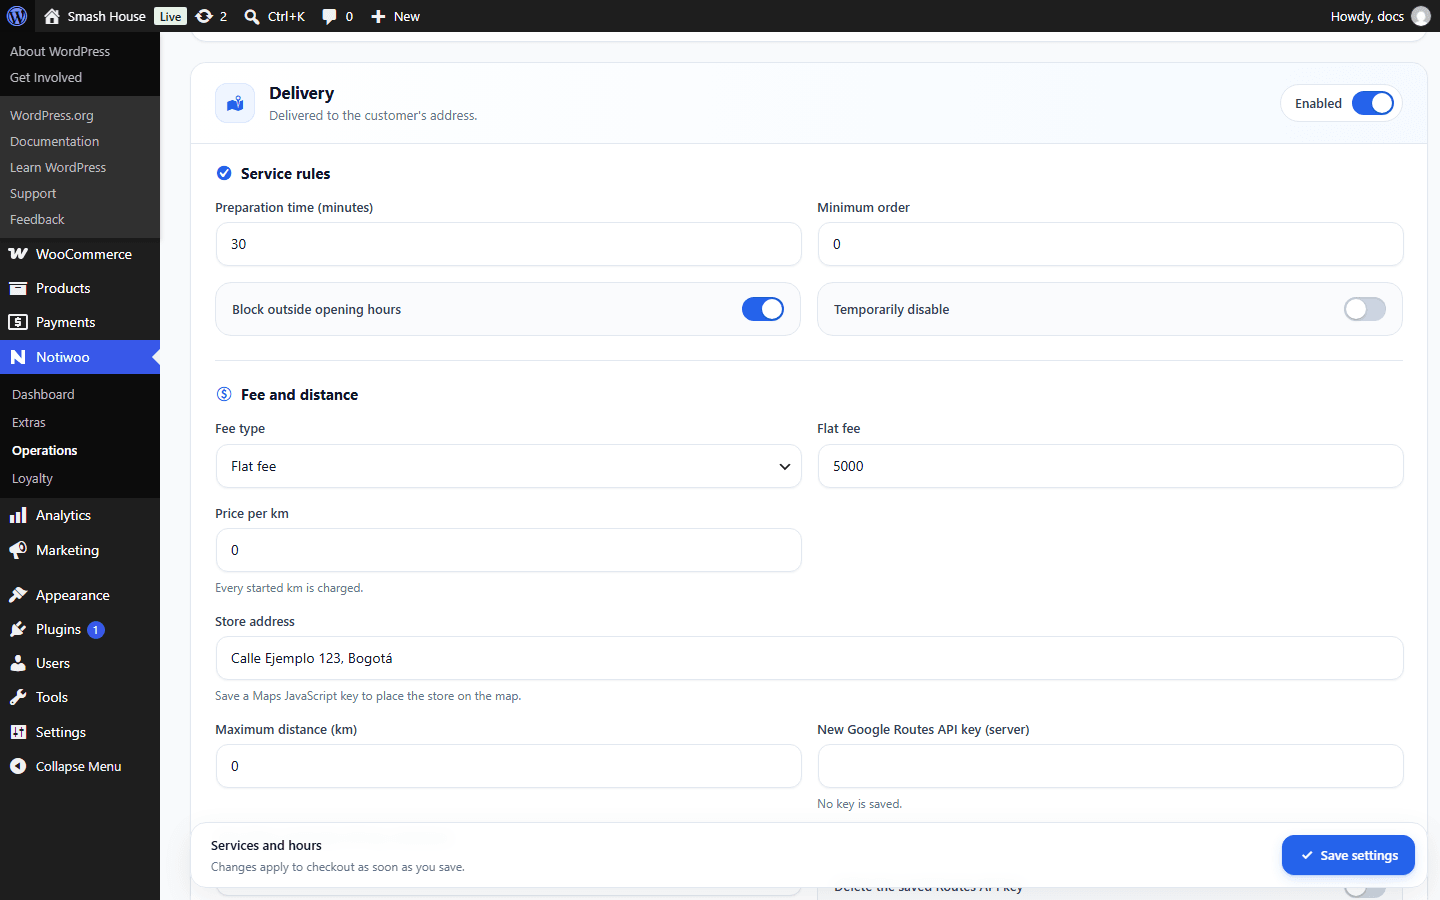Click the updates icon showing 2

point(204,16)
